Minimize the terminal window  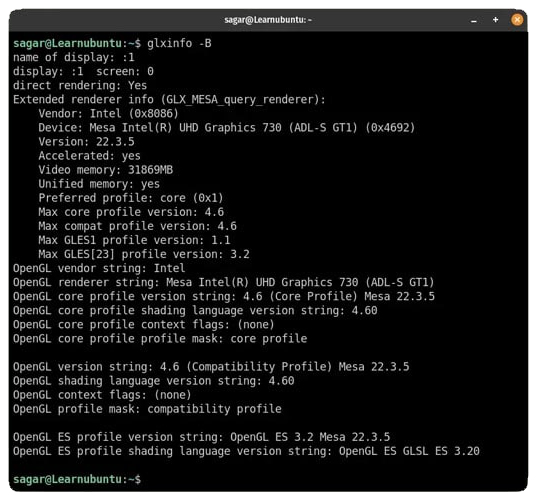click(x=474, y=20)
